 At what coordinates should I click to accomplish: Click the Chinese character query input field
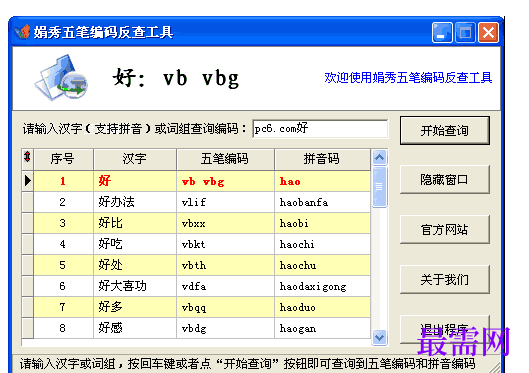pos(320,128)
